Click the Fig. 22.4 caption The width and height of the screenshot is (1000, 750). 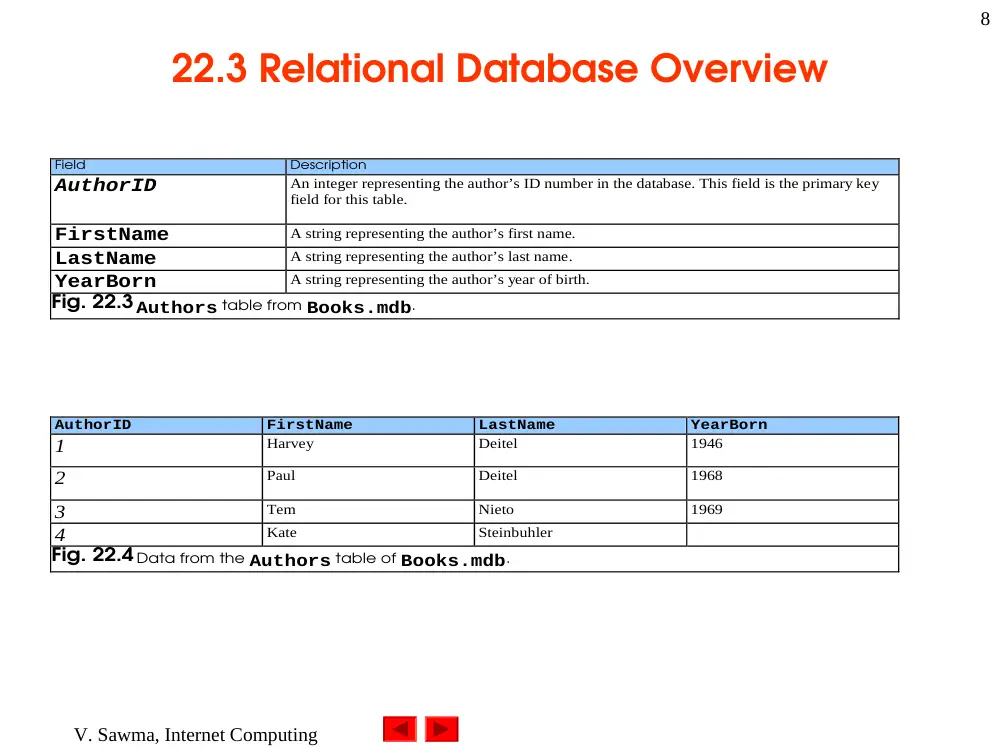281,557
